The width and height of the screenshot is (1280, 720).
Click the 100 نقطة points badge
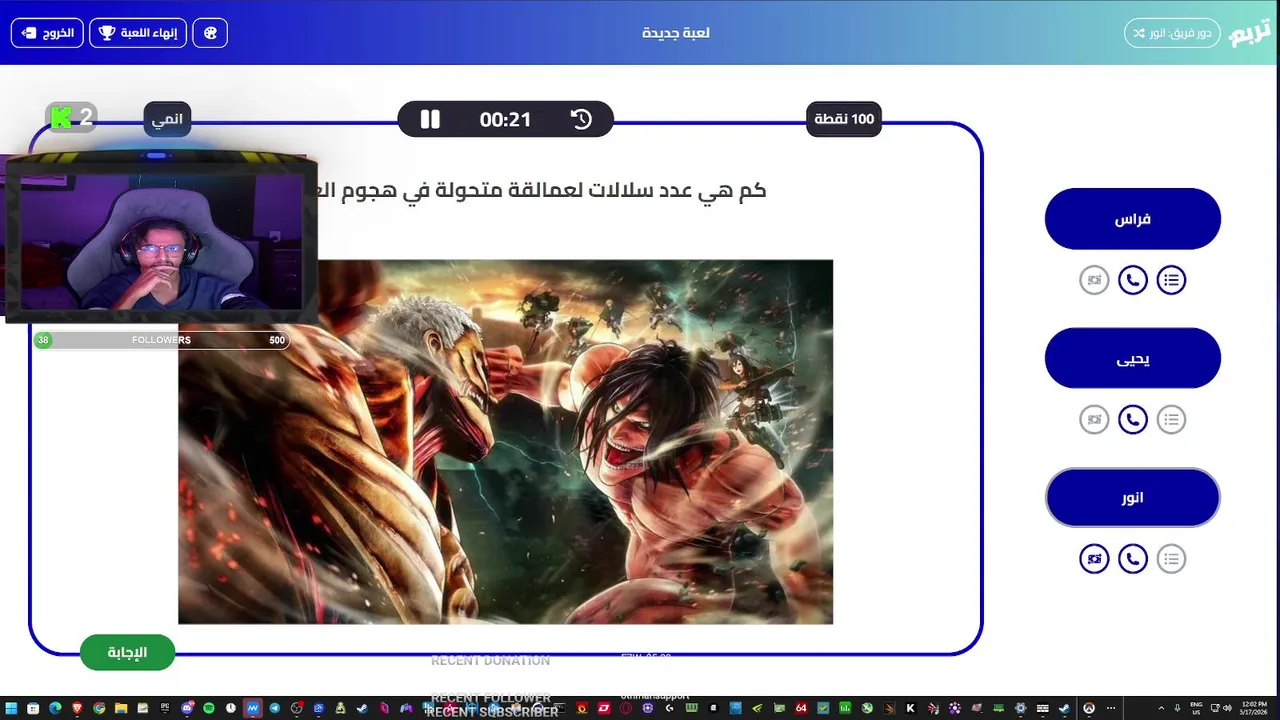[844, 119]
